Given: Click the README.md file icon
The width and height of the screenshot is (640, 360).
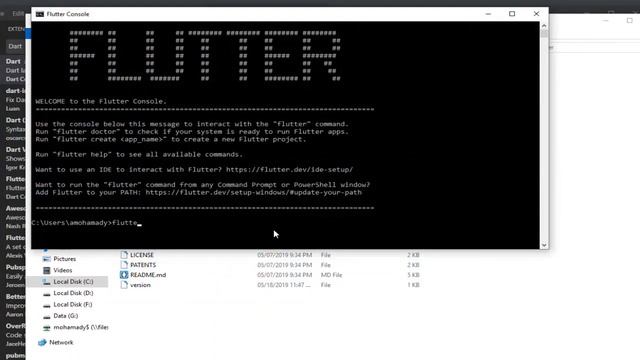Looking at the screenshot, I should click(124, 275).
